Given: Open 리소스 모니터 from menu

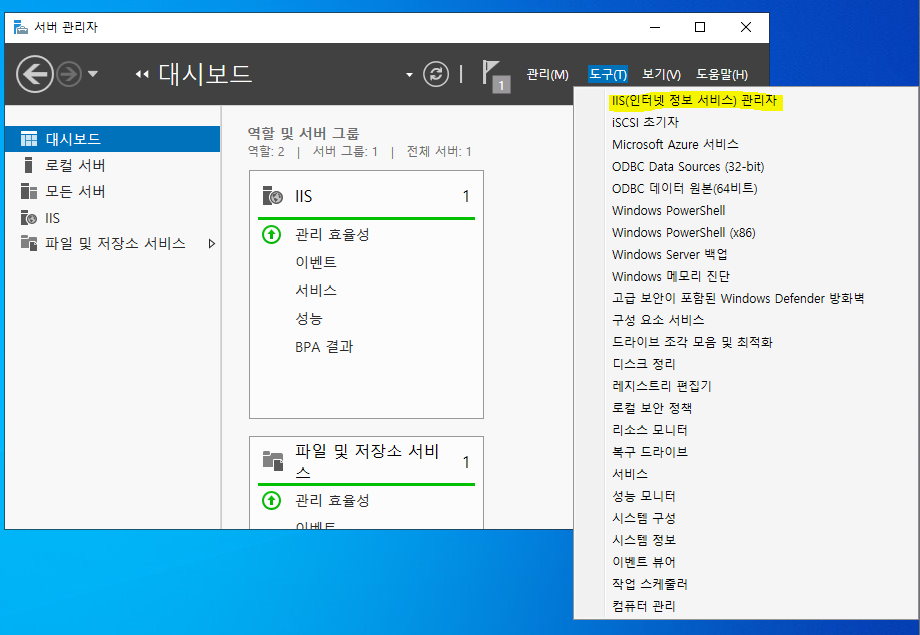Looking at the screenshot, I should (650, 430).
